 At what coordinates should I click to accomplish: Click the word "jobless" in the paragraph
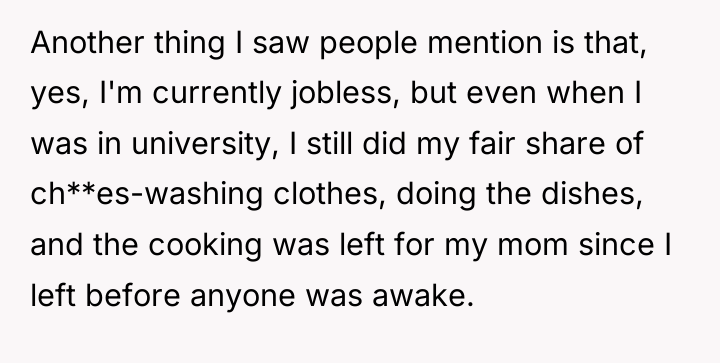pyautogui.click(x=343, y=94)
